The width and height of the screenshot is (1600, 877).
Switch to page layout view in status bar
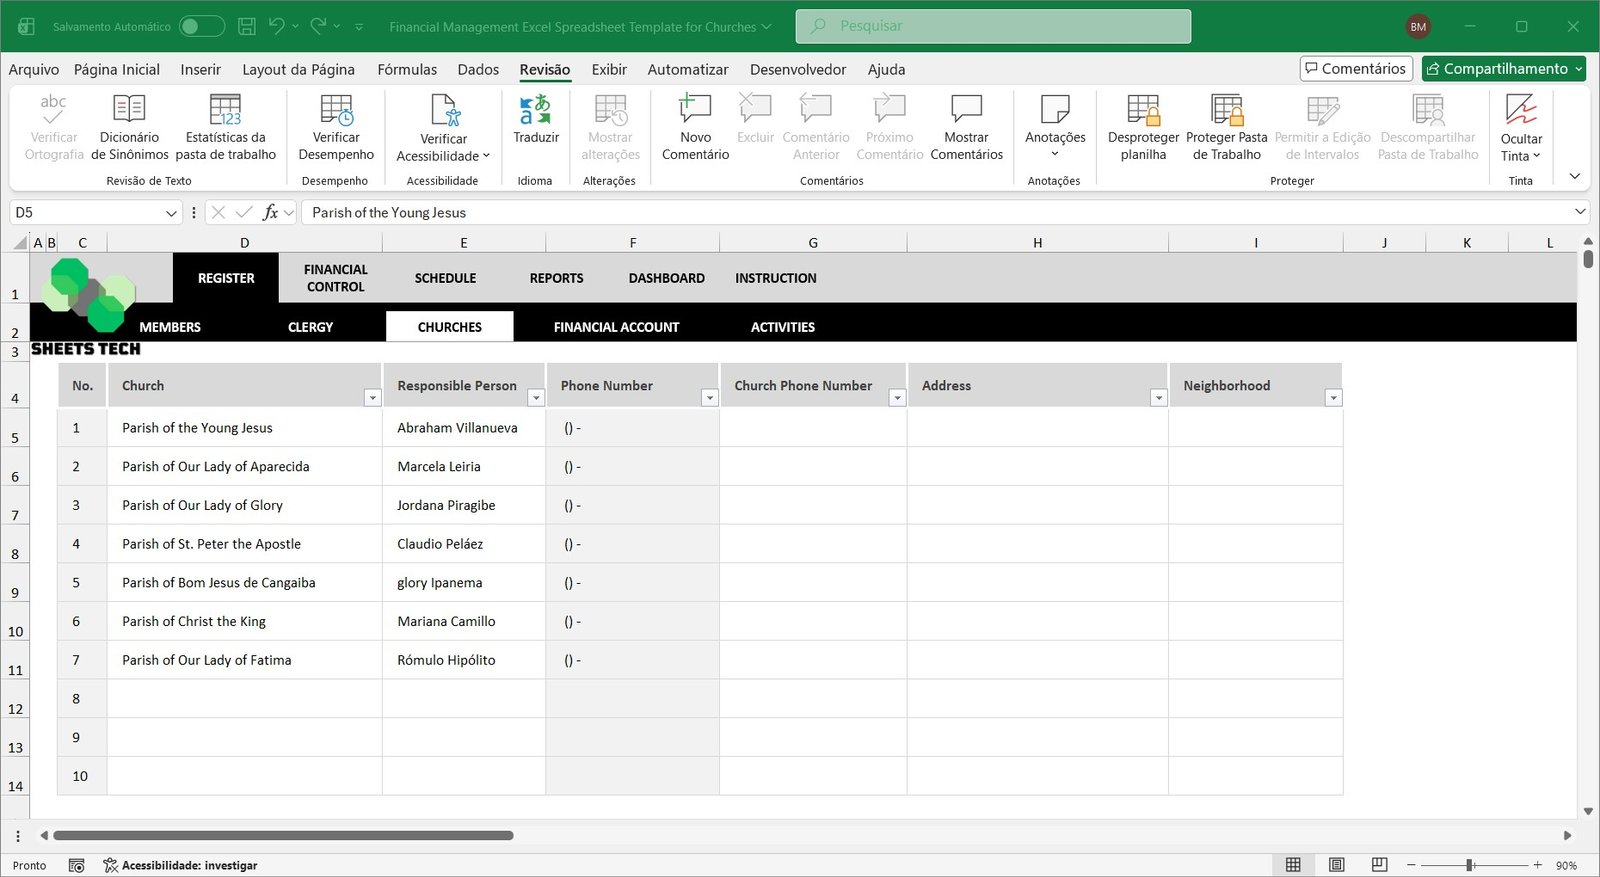tap(1336, 865)
